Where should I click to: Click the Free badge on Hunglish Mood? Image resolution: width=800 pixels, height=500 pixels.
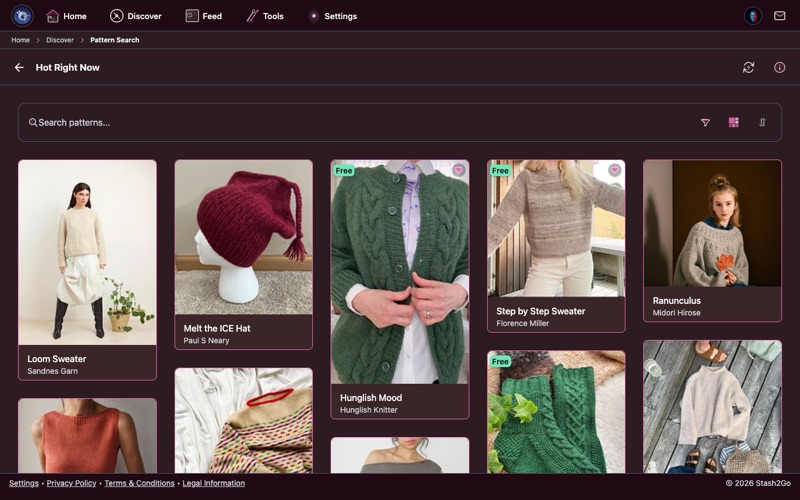click(344, 170)
